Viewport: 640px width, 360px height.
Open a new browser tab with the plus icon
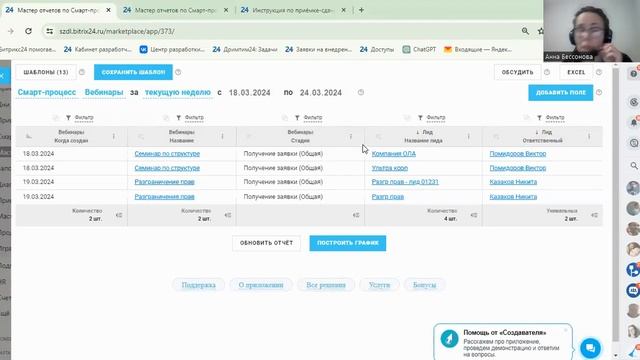[x=361, y=10]
